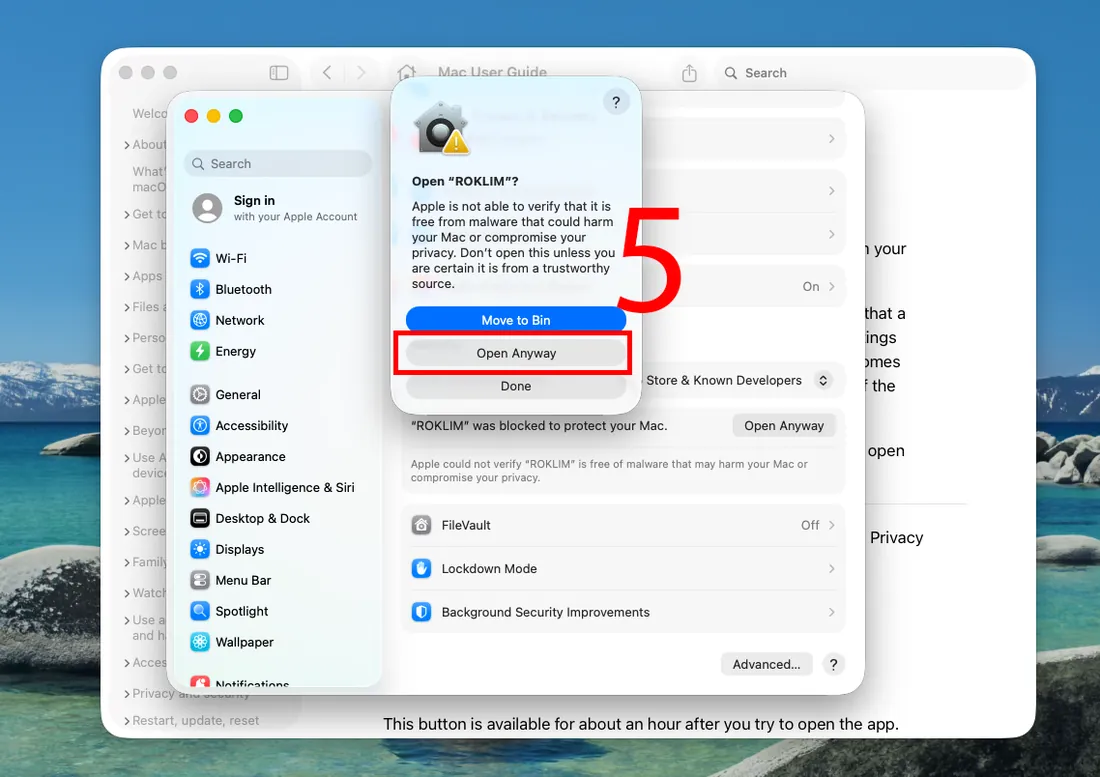The width and height of the screenshot is (1100, 777).
Task: Expand the Lockdown Mode row chevron
Action: [831, 568]
